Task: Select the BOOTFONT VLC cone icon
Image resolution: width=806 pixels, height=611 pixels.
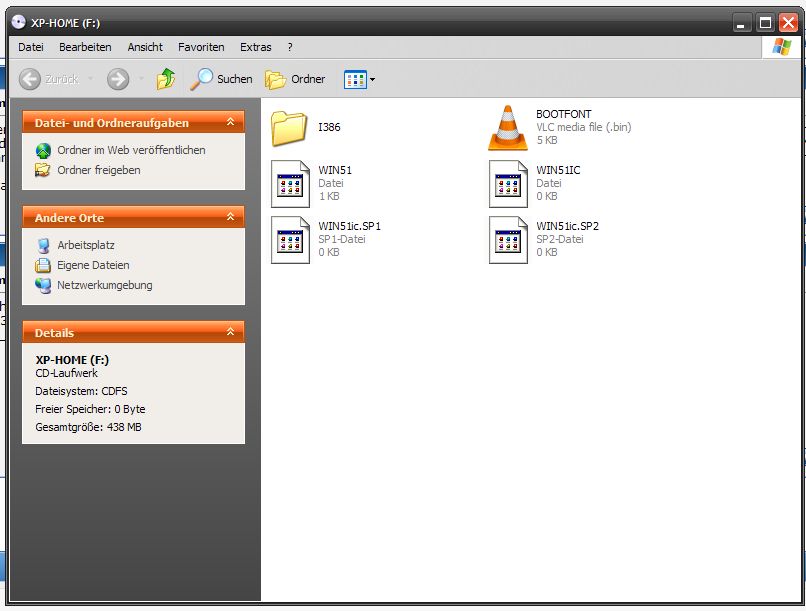Action: click(x=508, y=127)
